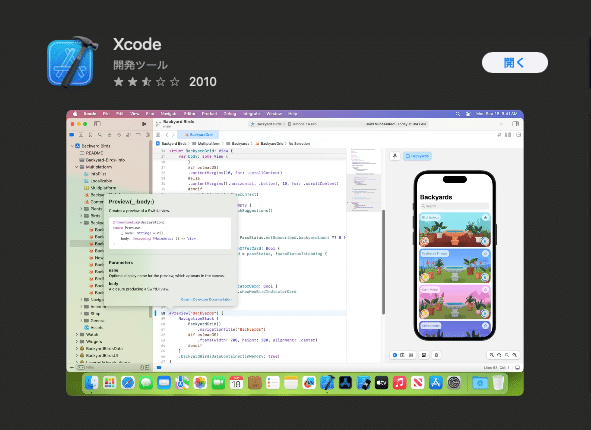Click Launchpad in the dock
The width and height of the screenshot is (591, 430).
(x=110, y=383)
